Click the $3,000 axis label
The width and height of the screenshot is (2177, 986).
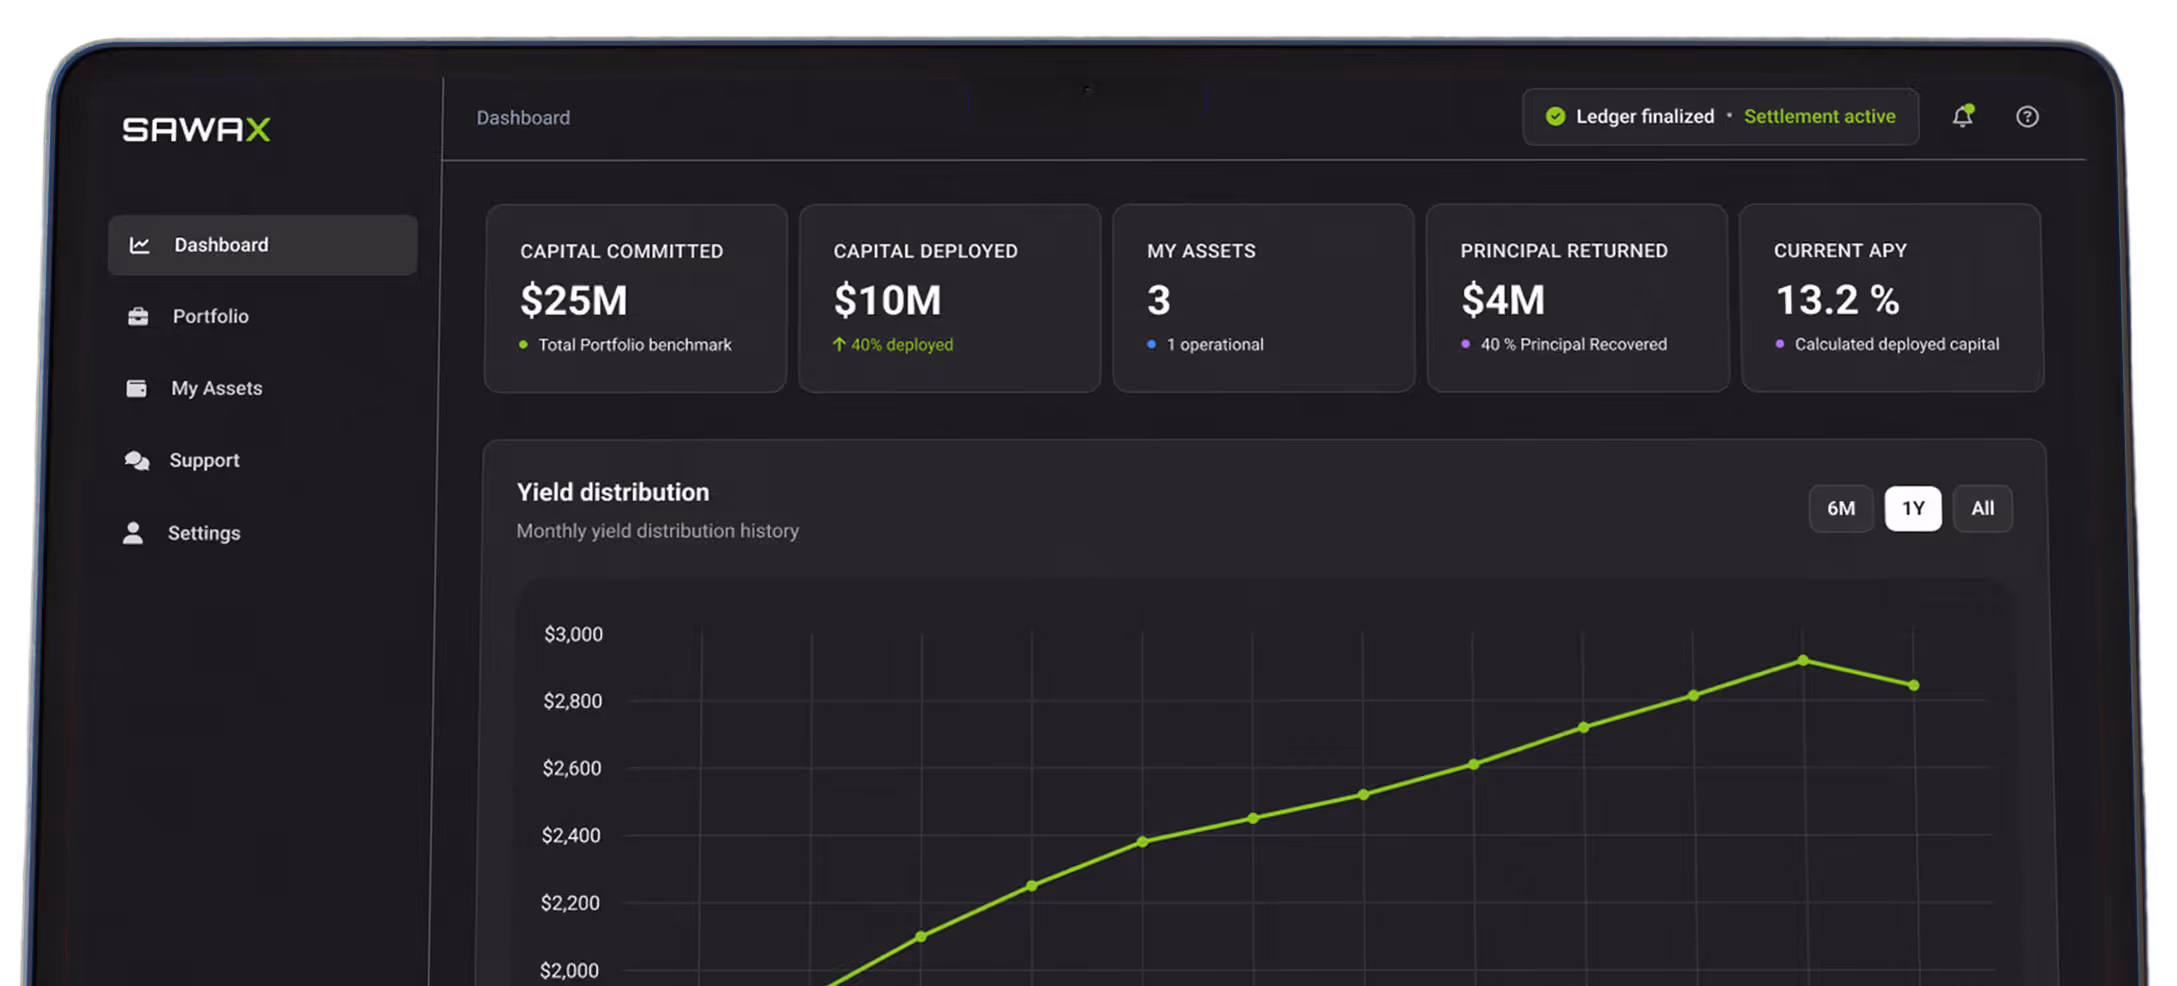573,634
